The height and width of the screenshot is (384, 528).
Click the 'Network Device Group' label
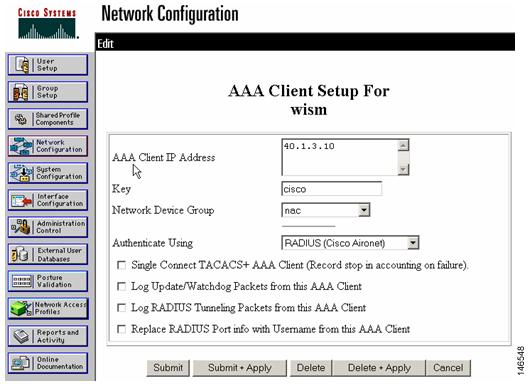click(x=163, y=210)
